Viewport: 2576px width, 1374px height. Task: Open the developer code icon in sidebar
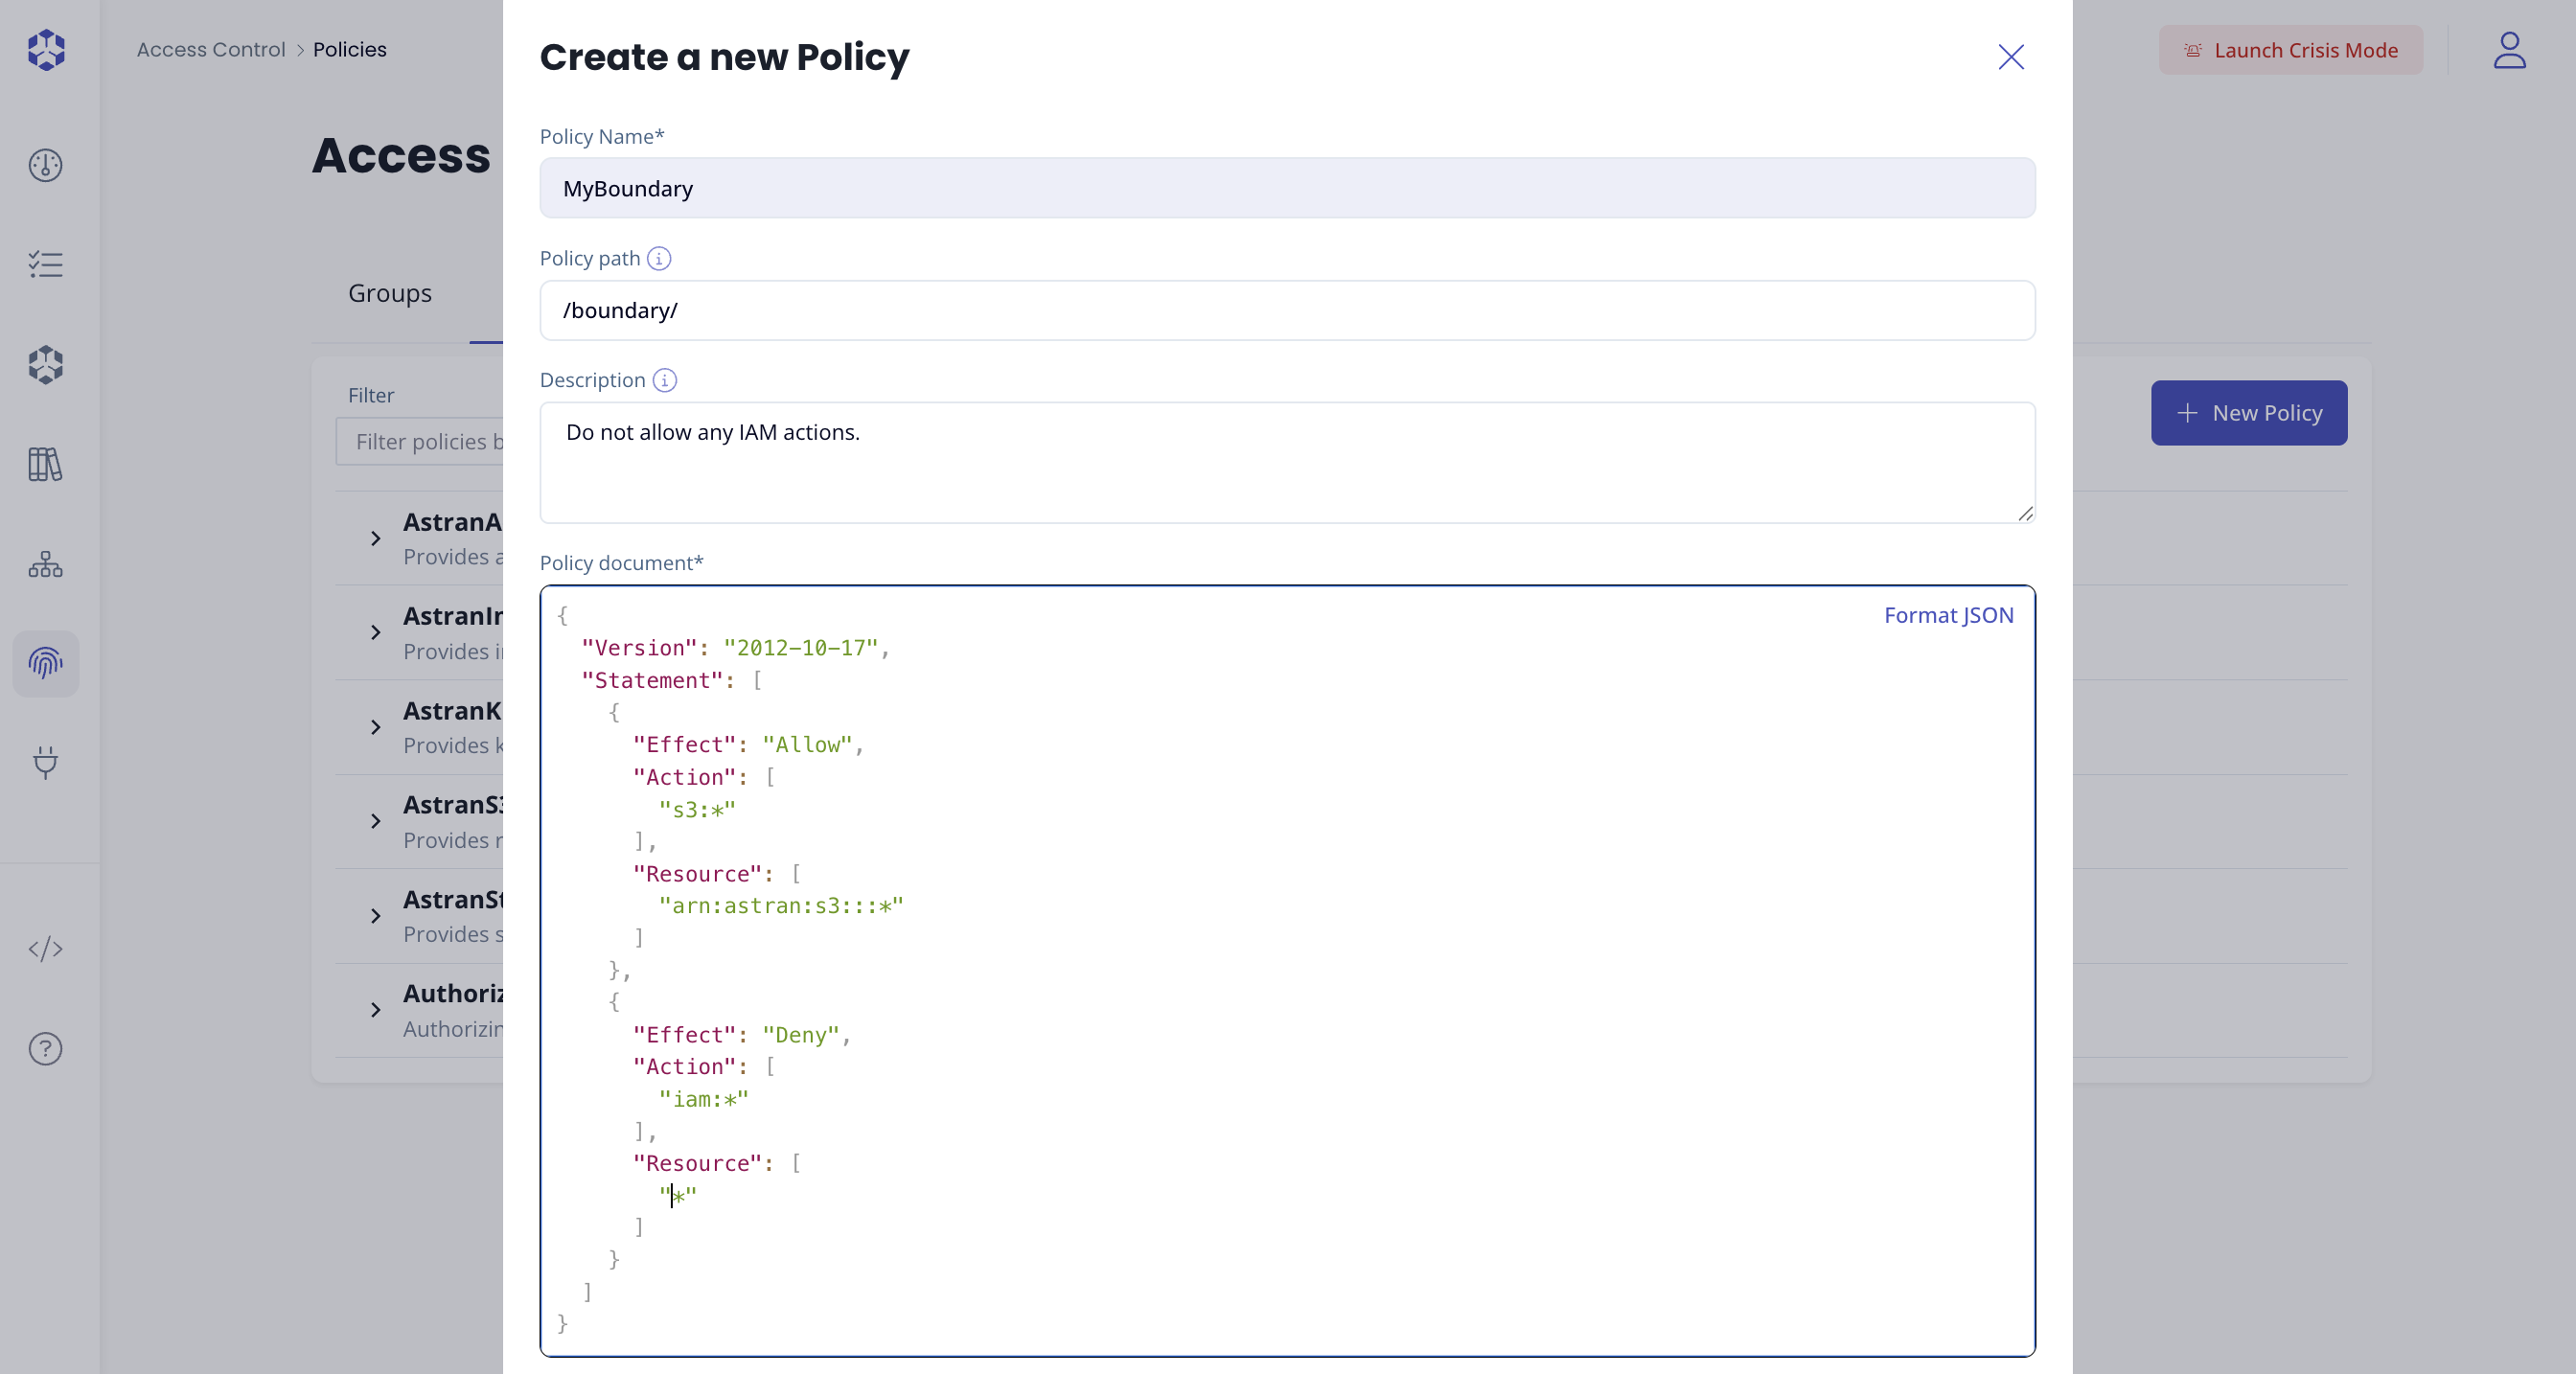click(x=46, y=950)
